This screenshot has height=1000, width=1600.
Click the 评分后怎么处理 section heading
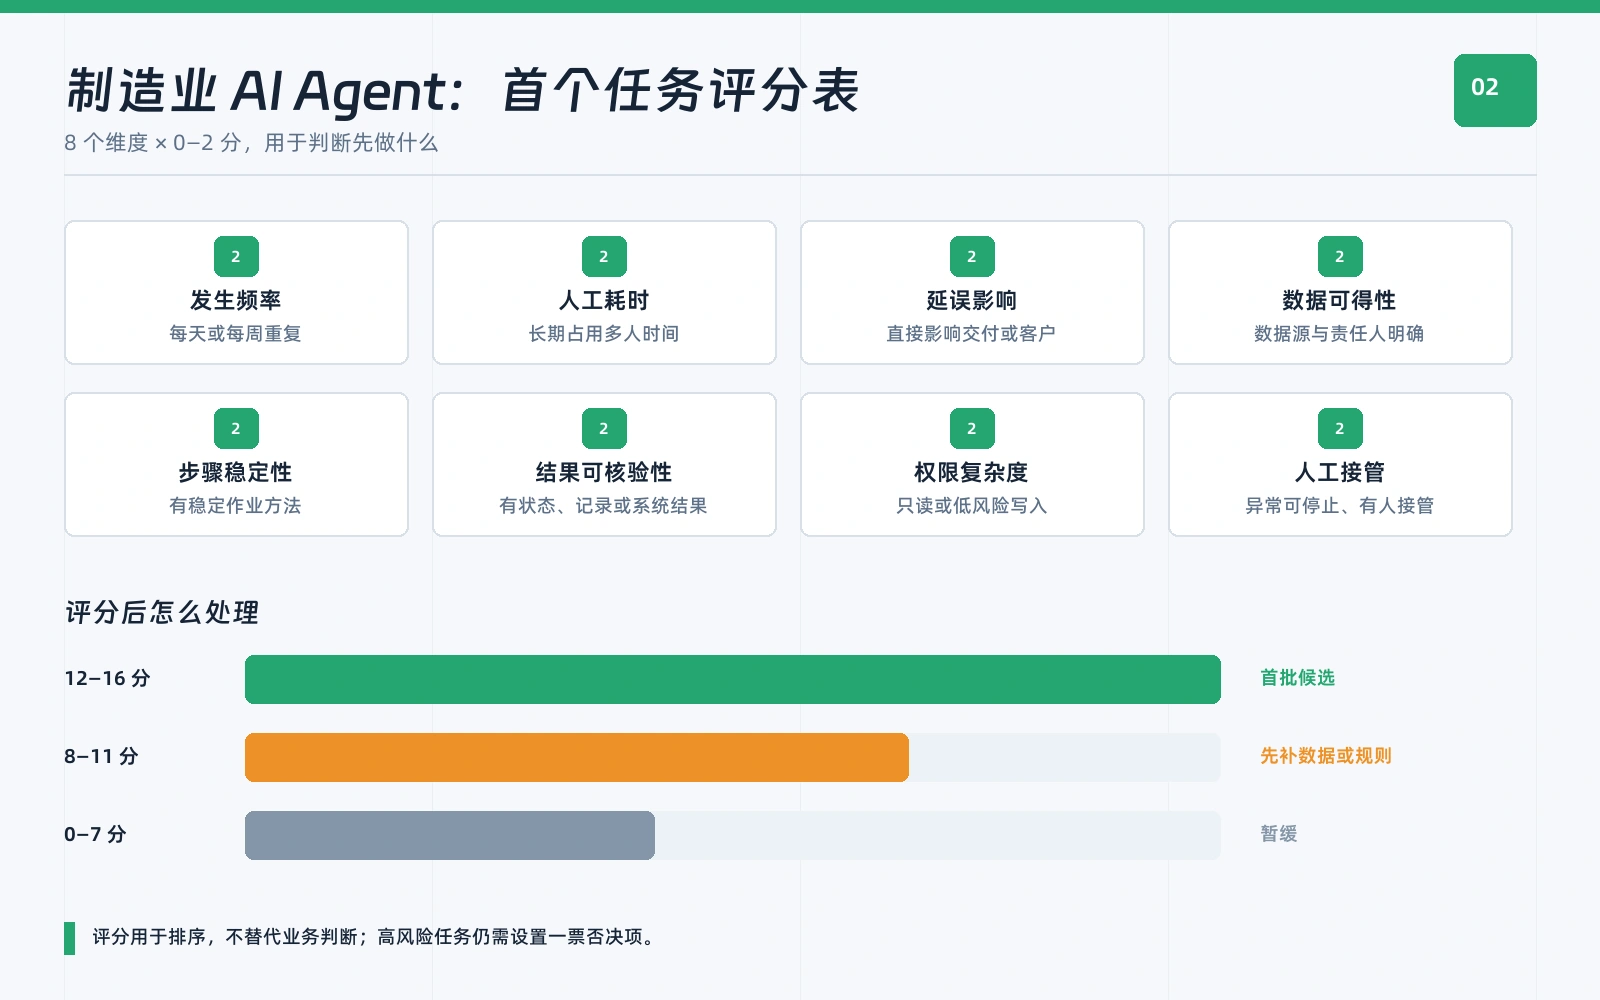click(162, 612)
